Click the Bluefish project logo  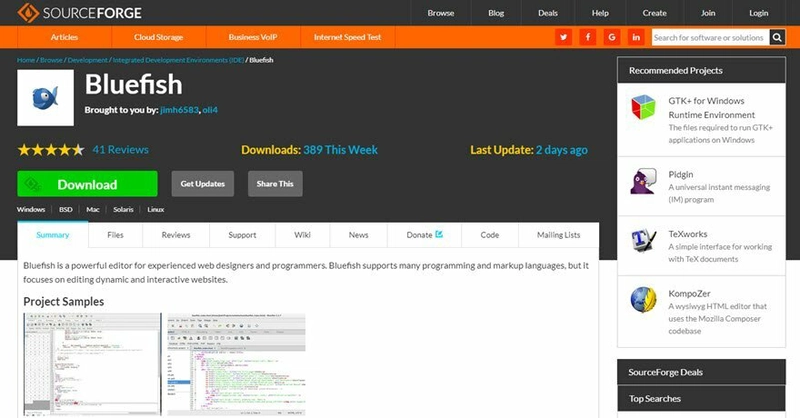tap(45, 98)
